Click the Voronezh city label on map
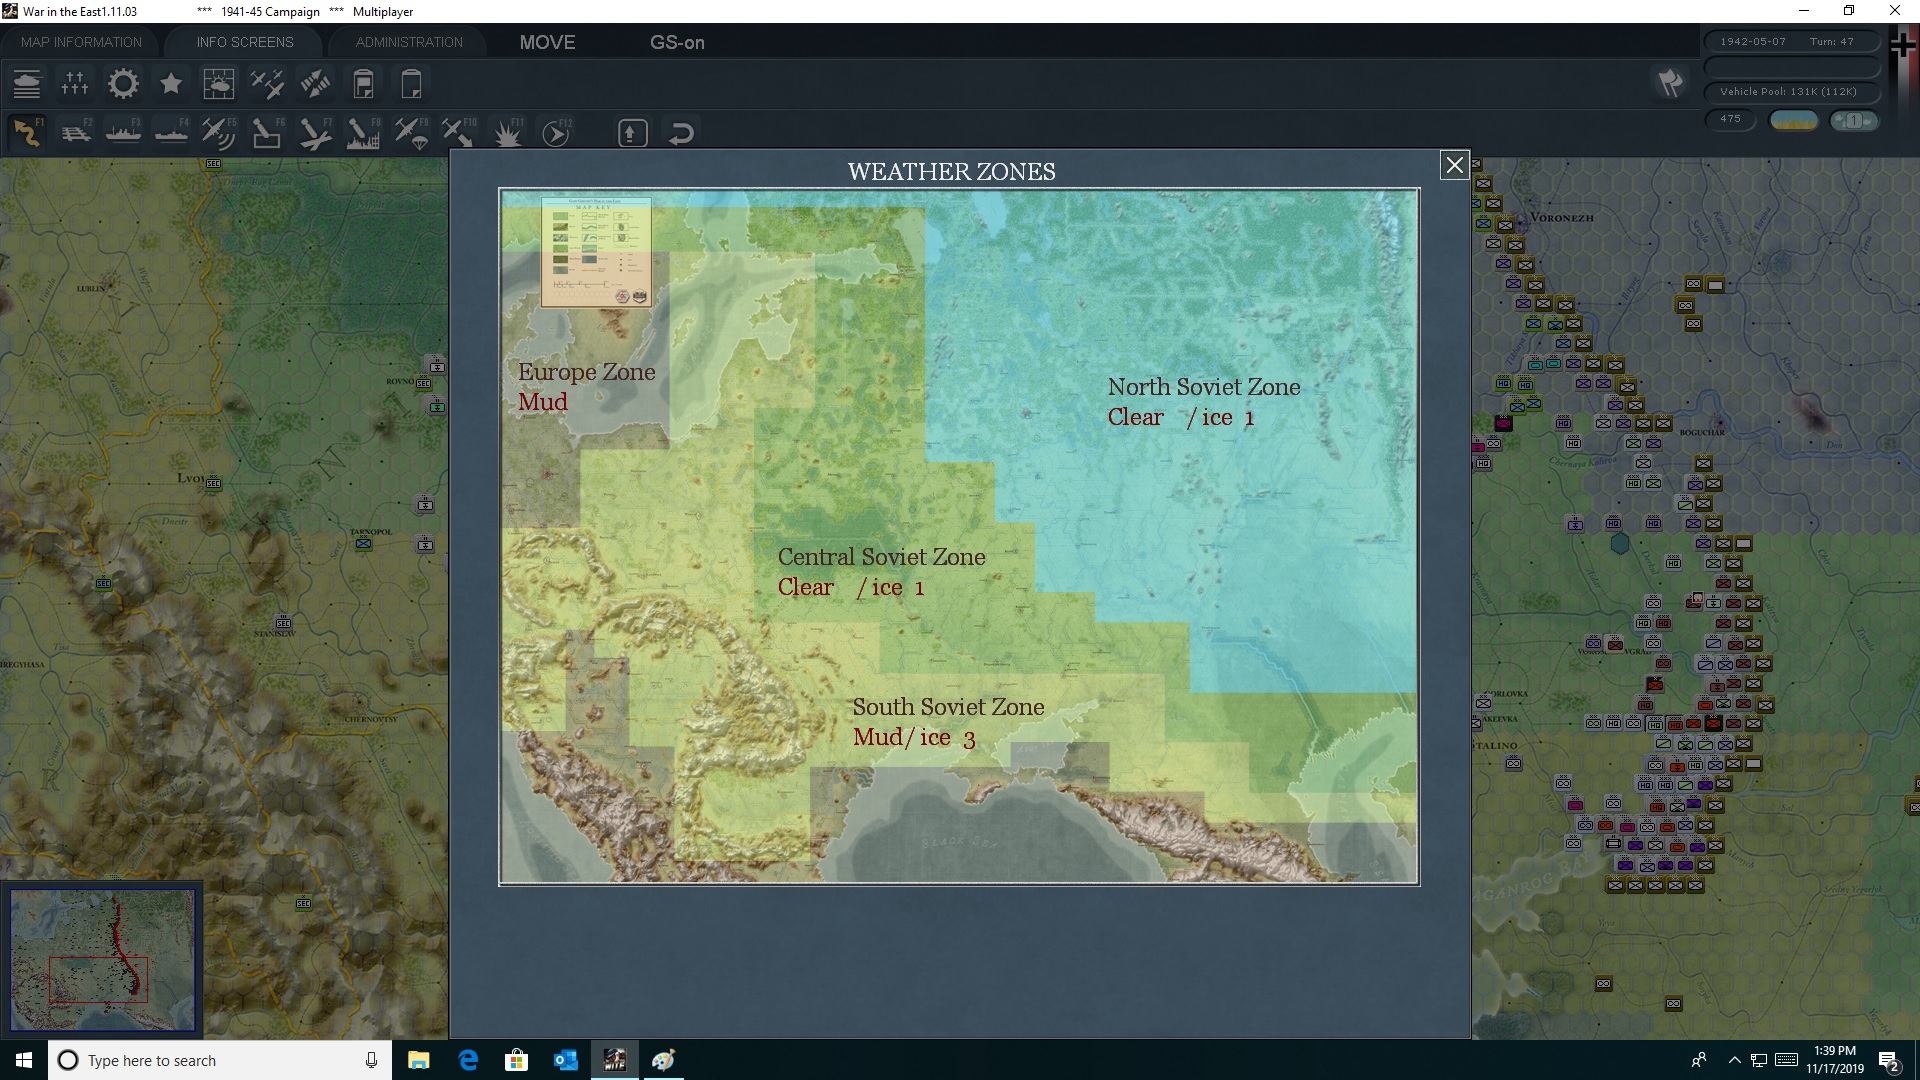Screen dimensions: 1920x1080 coord(1561,217)
